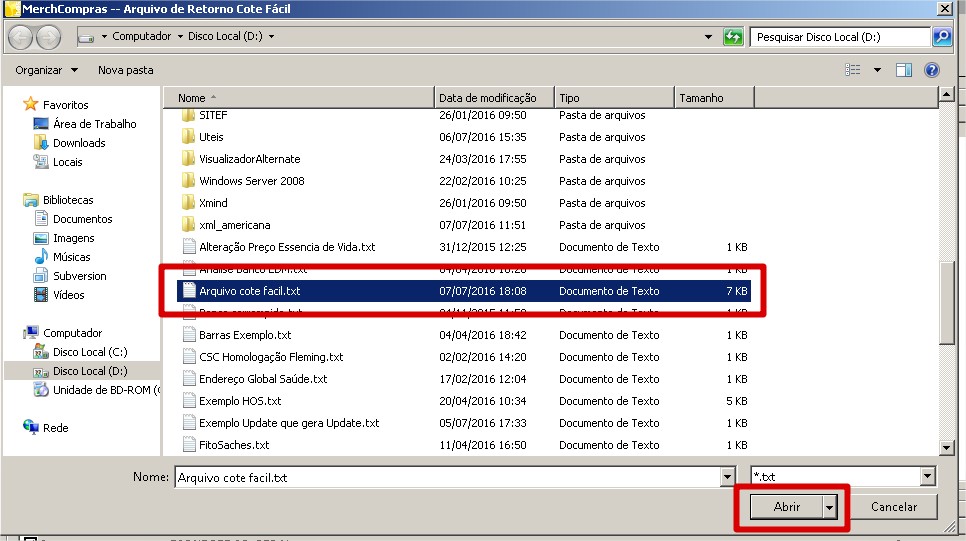This screenshot has width=966, height=541.
Task: Click the refresh button beside address bar
Action: (733, 37)
